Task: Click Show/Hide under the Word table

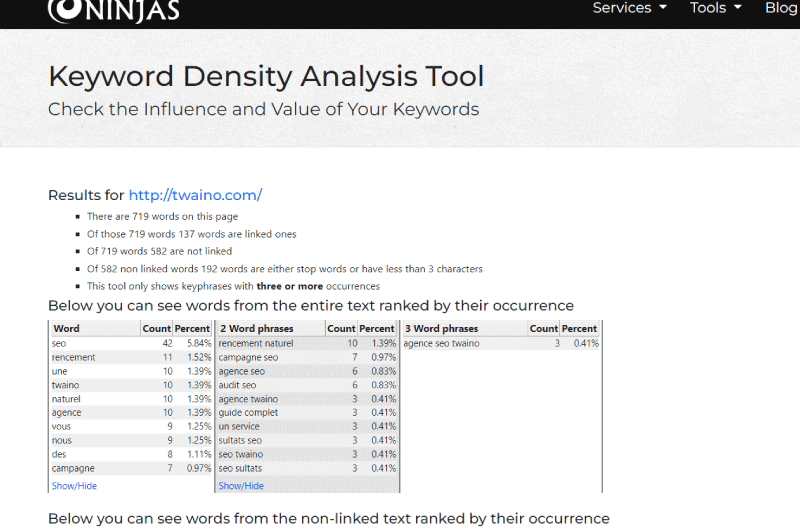Action: [74, 486]
